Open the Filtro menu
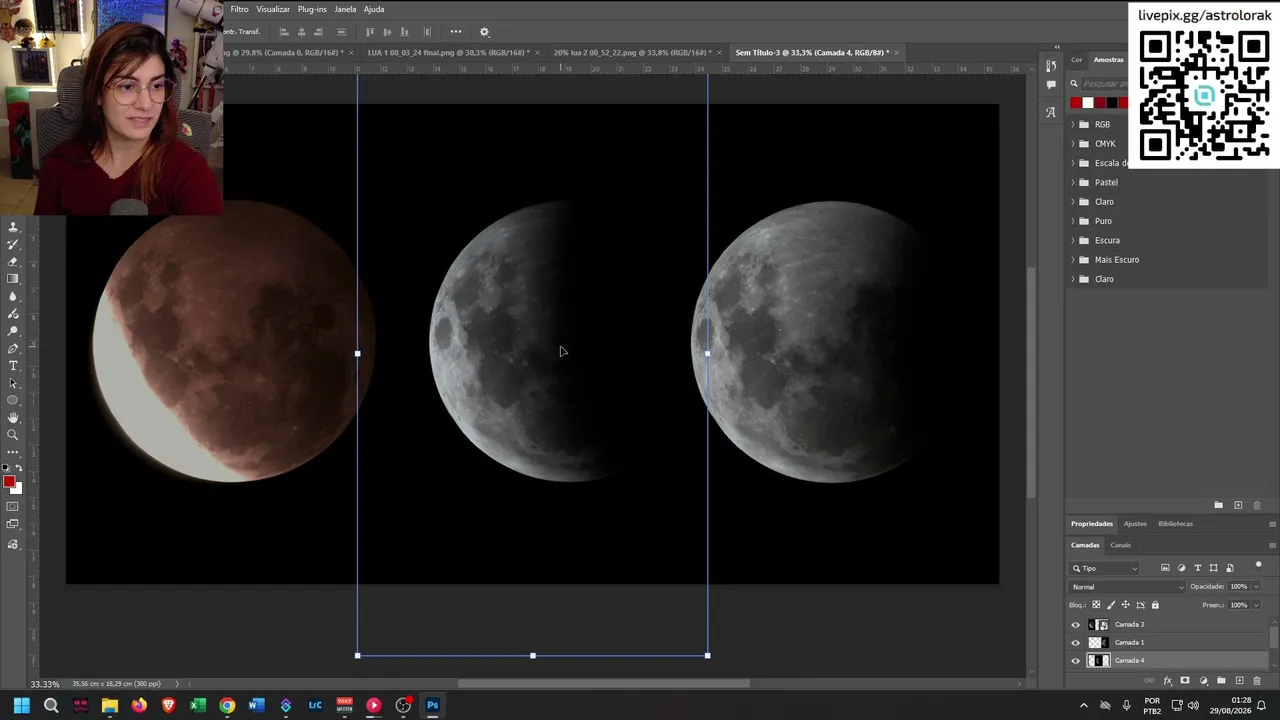Image resolution: width=1280 pixels, height=720 pixels. coord(239,9)
